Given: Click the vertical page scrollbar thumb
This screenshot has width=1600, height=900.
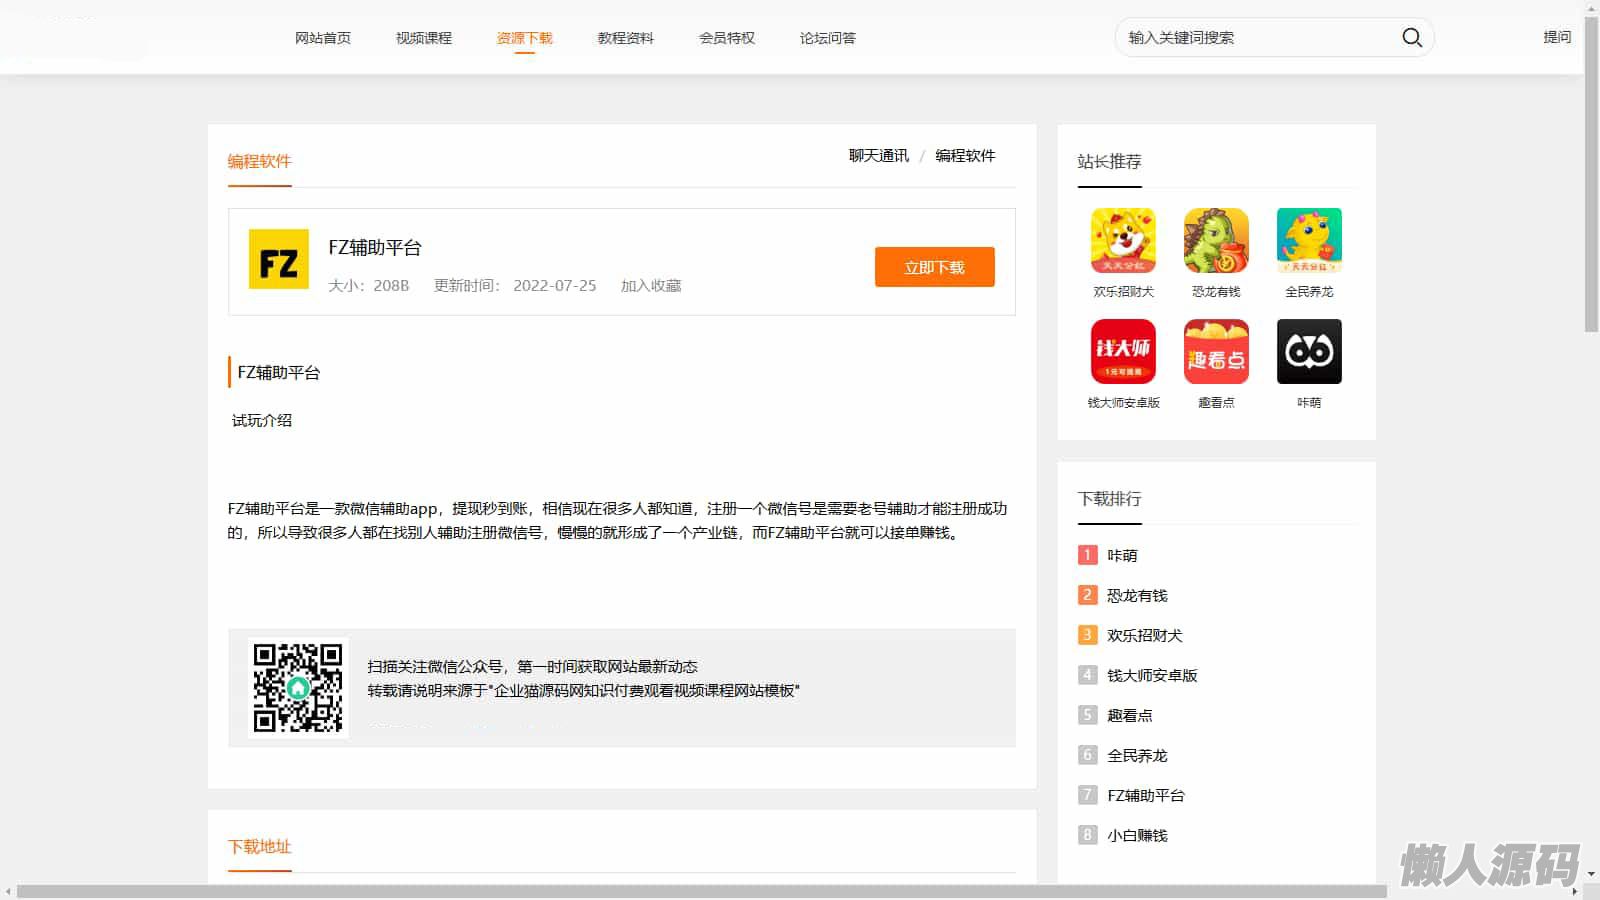Looking at the screenshot, I should (x=1591, y=170).
